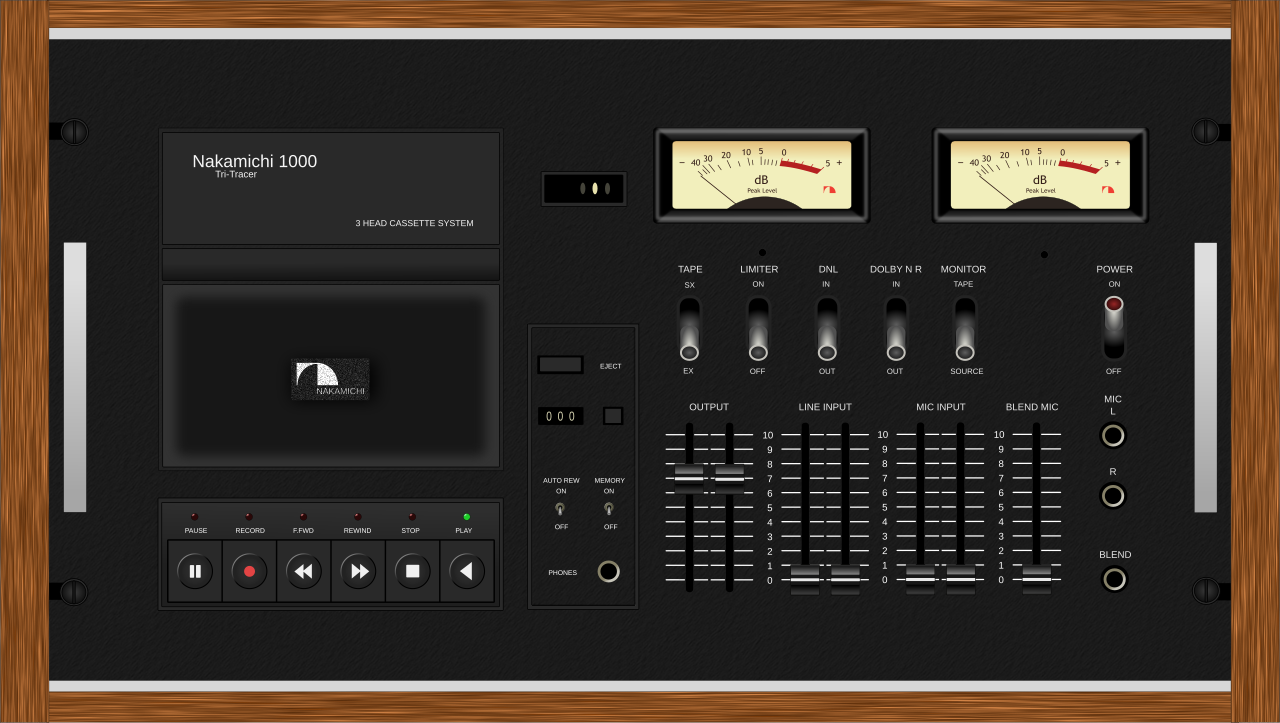Click the "LINE INPUT" section label
The height and width of the screenshot is (723, 1280).
point(825,407)
